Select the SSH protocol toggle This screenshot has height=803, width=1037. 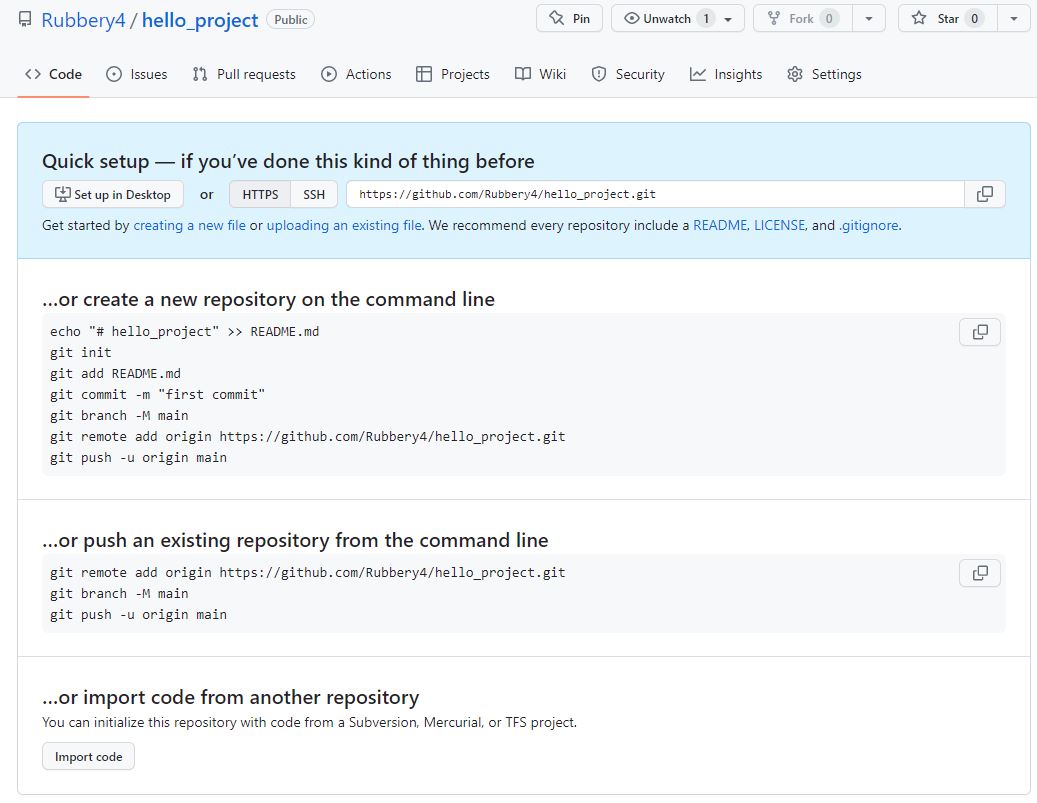tap(314, 194)
